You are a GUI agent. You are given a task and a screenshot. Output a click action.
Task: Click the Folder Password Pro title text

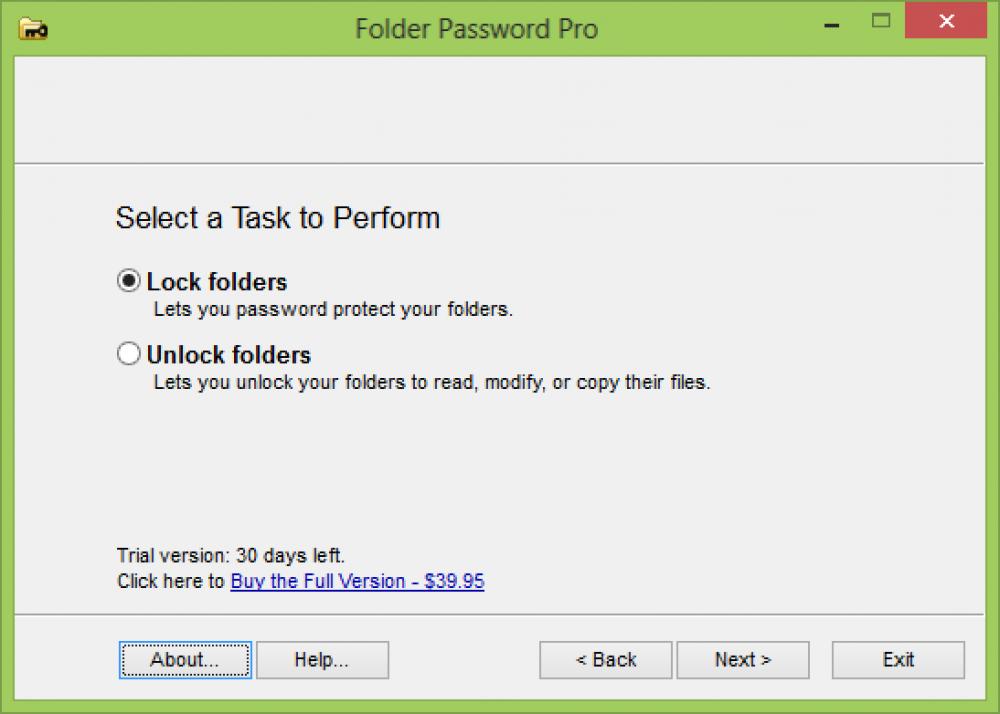tap(476, 28)
